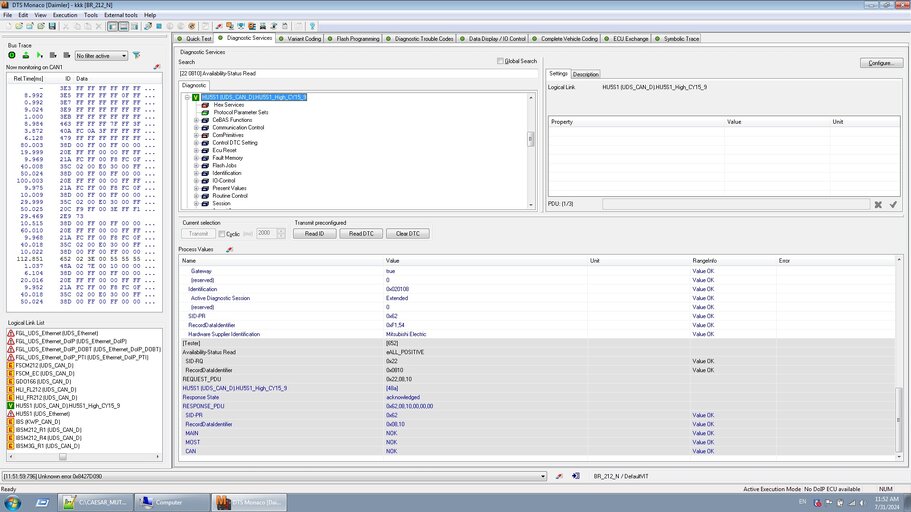Screen dimensions: 911x512
Task: Select GDO166 (UDS_CAN_D) logical link
Action: [x=43, y=382]
